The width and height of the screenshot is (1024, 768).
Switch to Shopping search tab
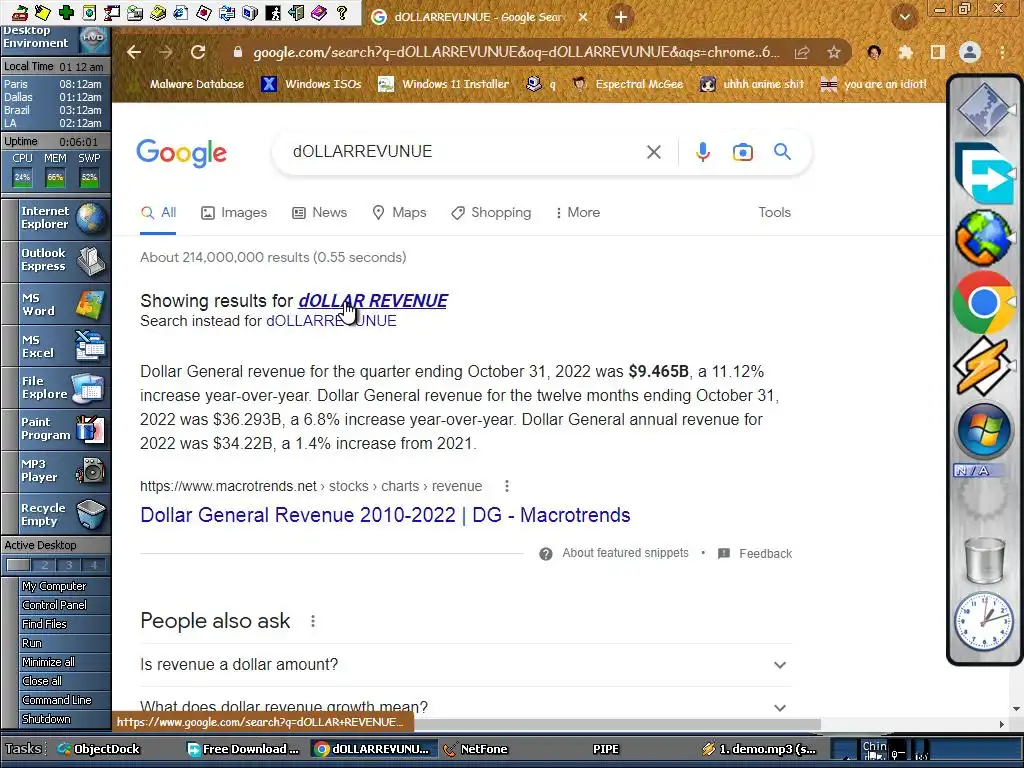[x=491, y=213]
